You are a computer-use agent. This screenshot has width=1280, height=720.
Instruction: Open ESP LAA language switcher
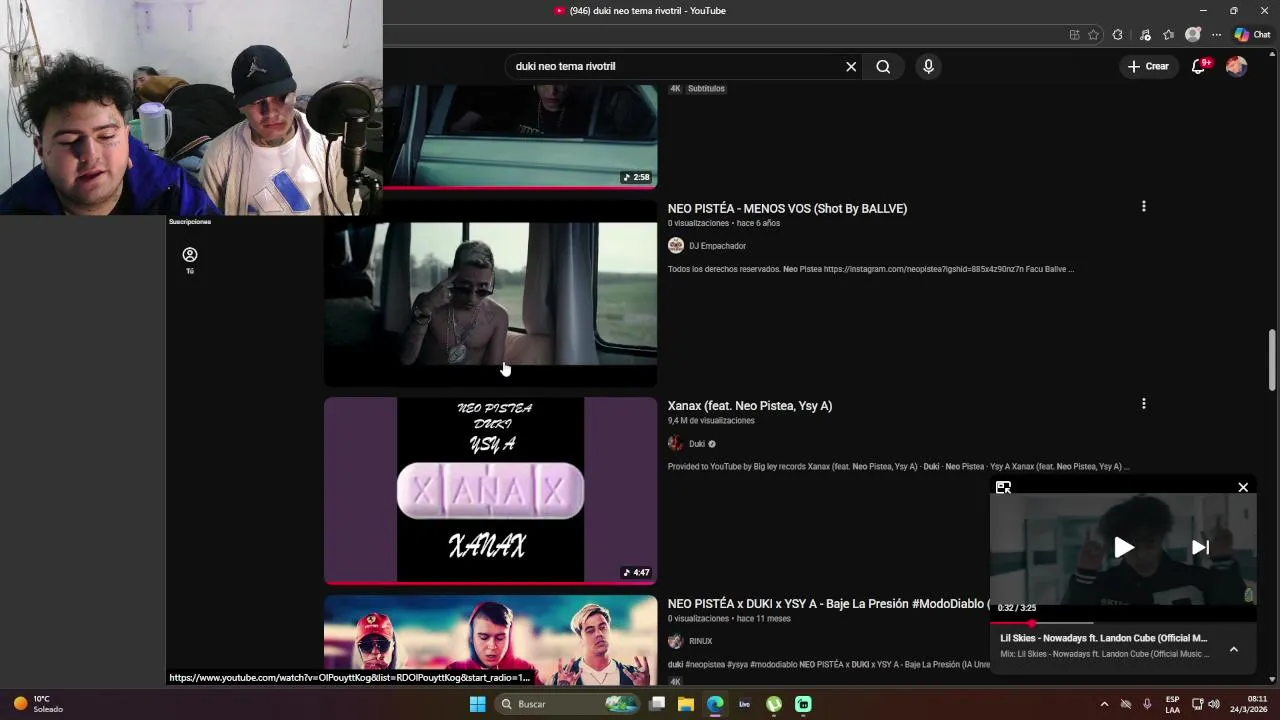tap(1172, 704)
